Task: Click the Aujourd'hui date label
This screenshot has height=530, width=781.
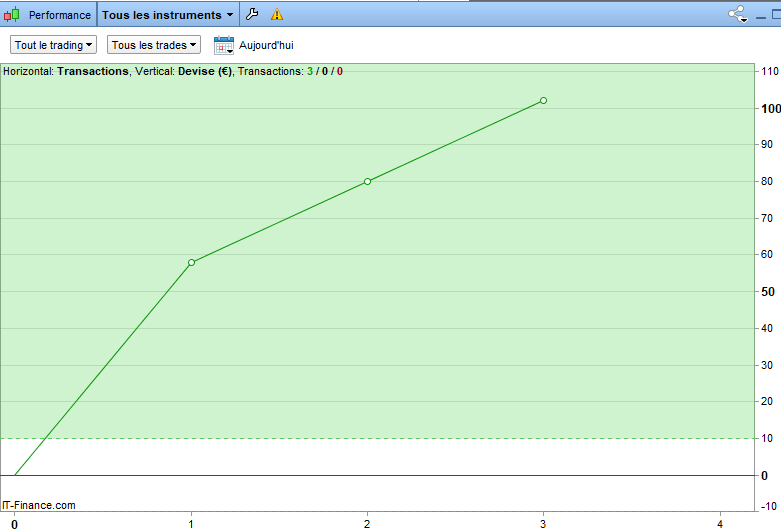Action: coord(266,45)
